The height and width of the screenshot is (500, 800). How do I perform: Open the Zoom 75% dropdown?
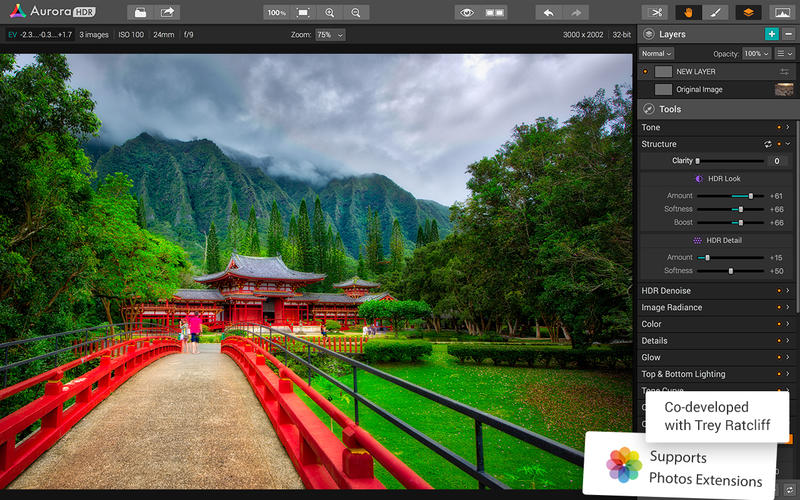330,35
